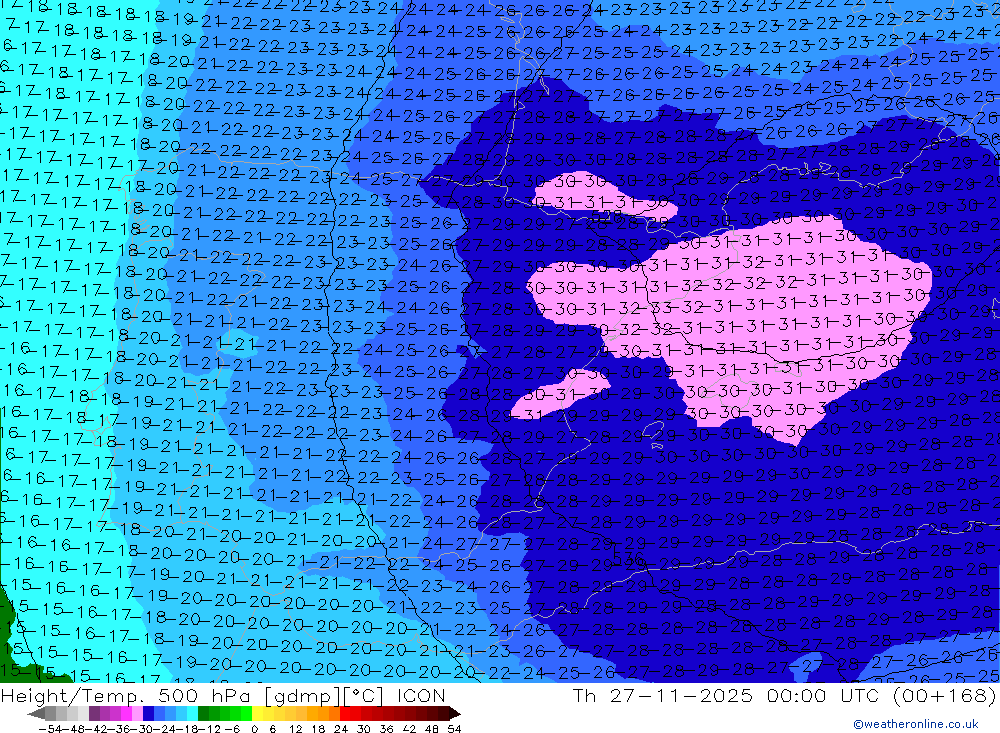This screenshot has height=733, width=1000.
Task: Click the '-30' value under the color bar
Action: pos(143,729)
